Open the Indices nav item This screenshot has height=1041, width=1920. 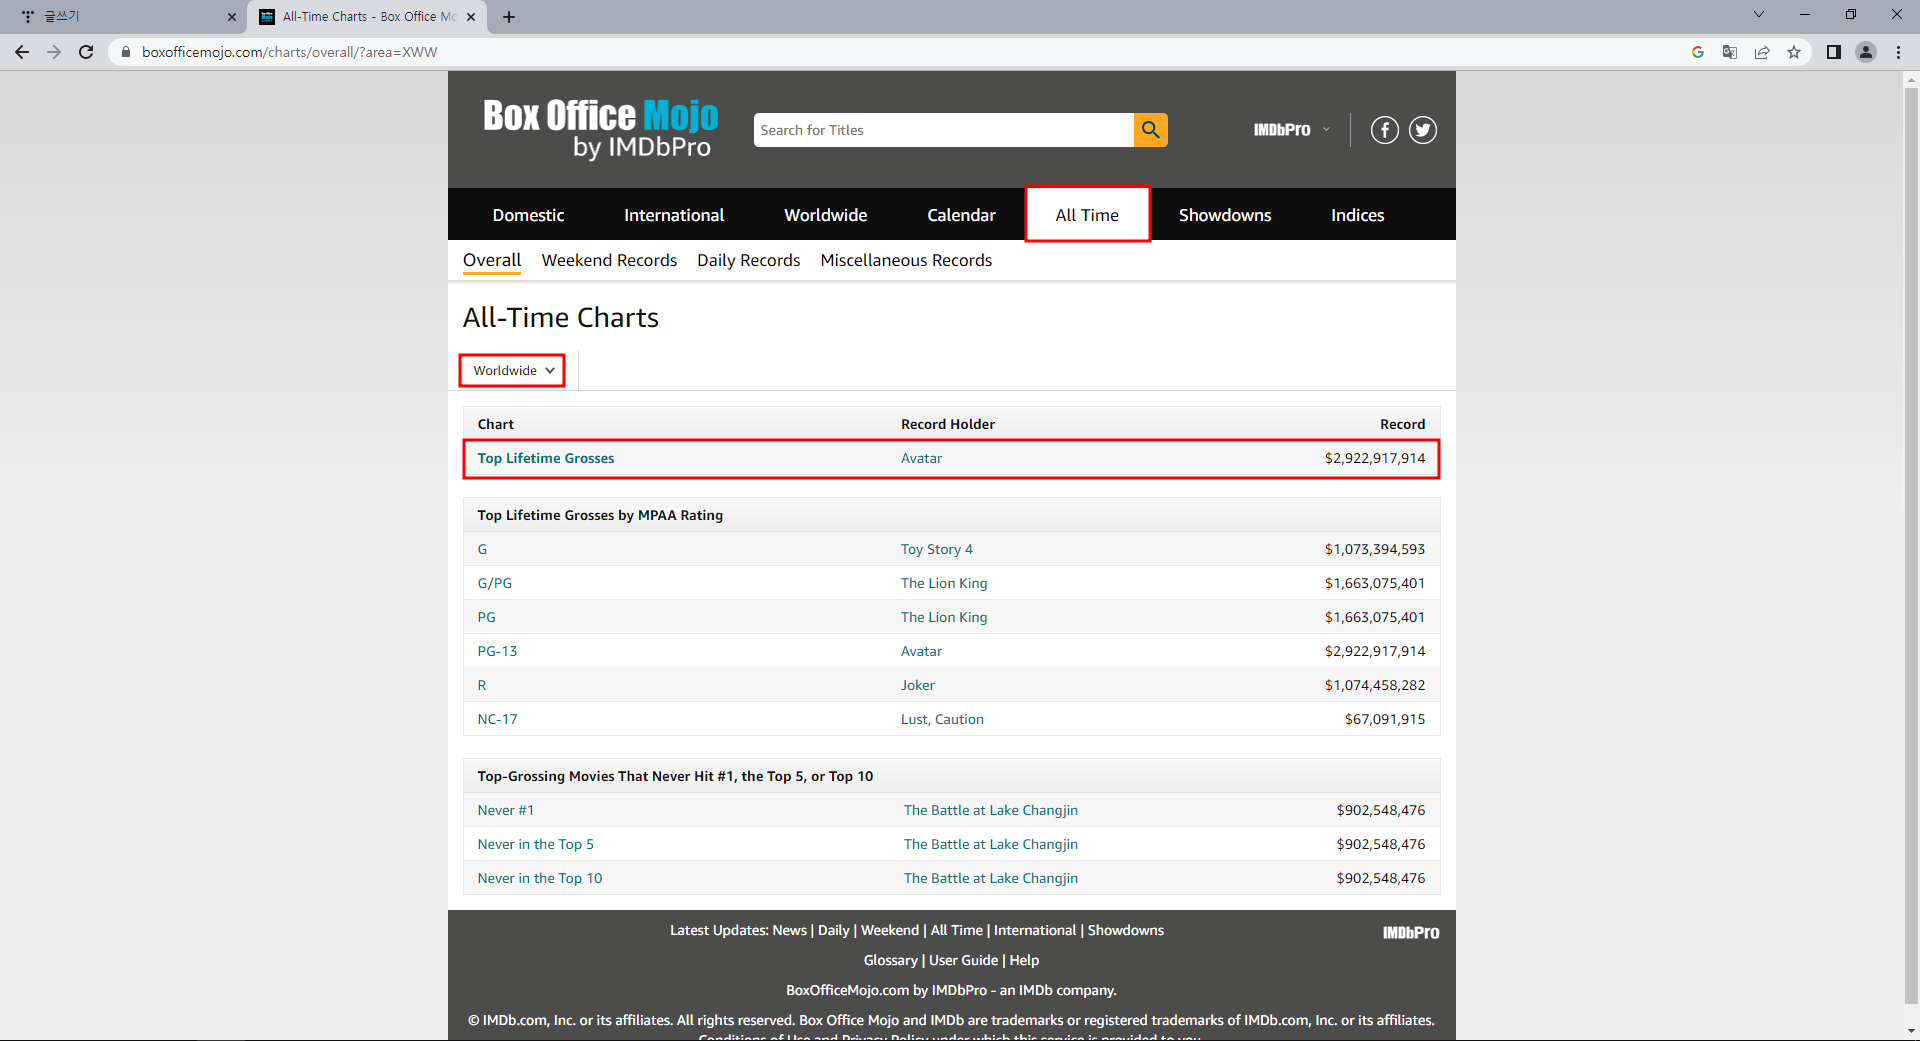(x=1357, y=215)
